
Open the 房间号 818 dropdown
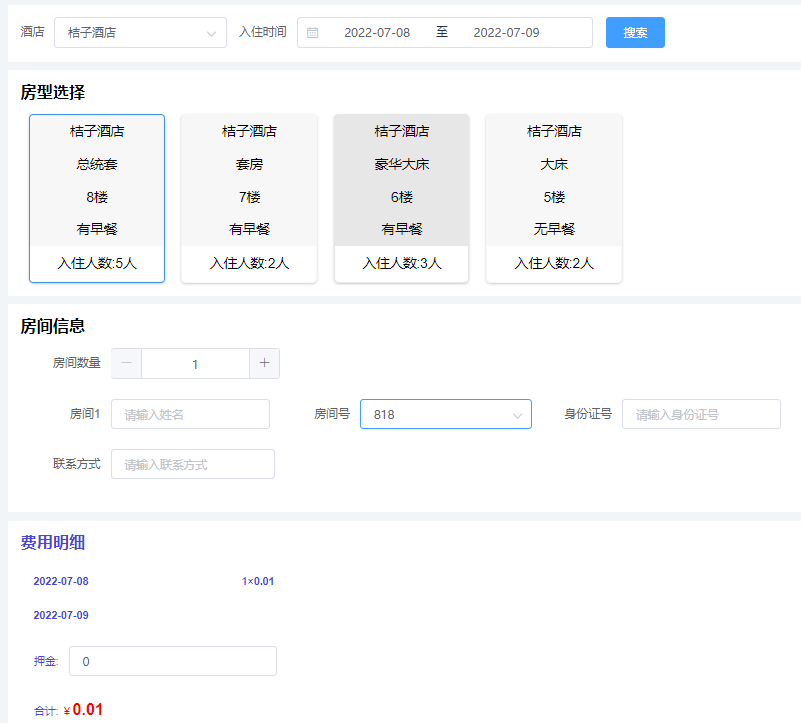tap(445, 414)
